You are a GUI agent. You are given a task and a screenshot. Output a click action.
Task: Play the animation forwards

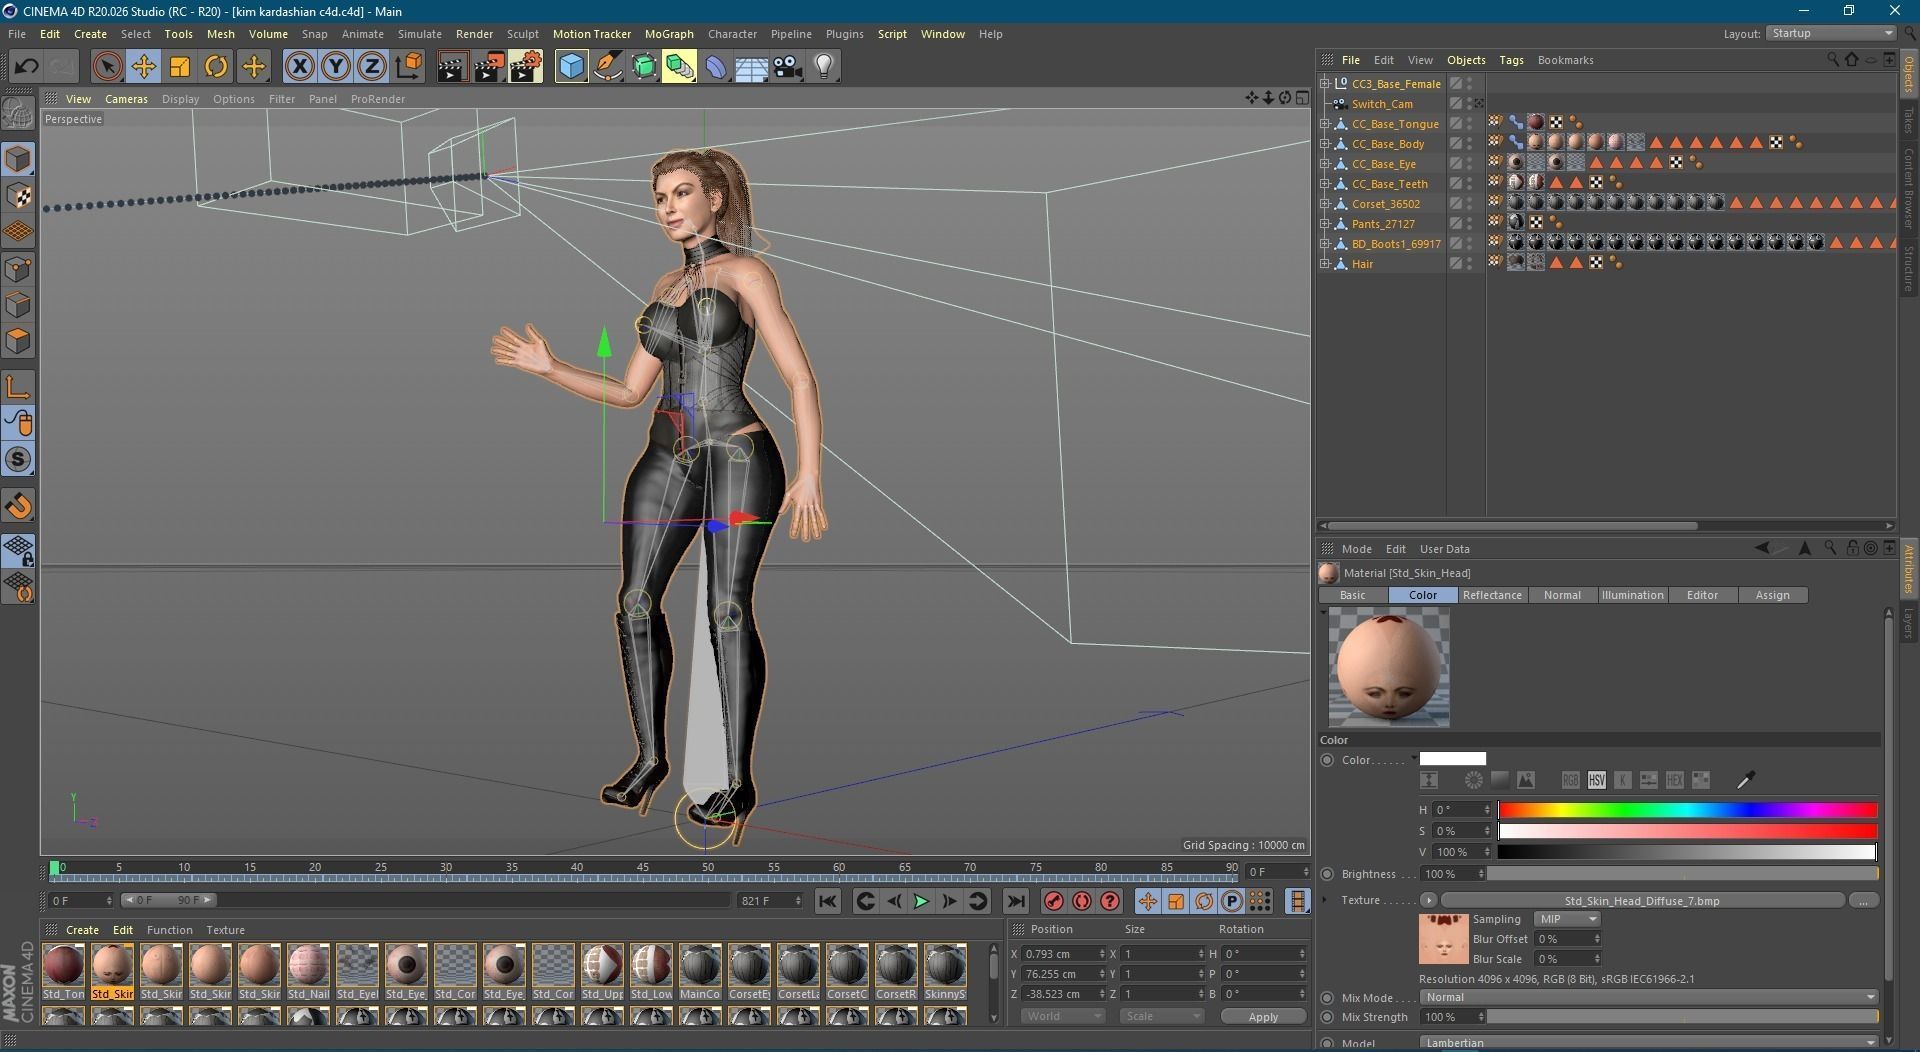pyautogui.click(x=921, y=901)
